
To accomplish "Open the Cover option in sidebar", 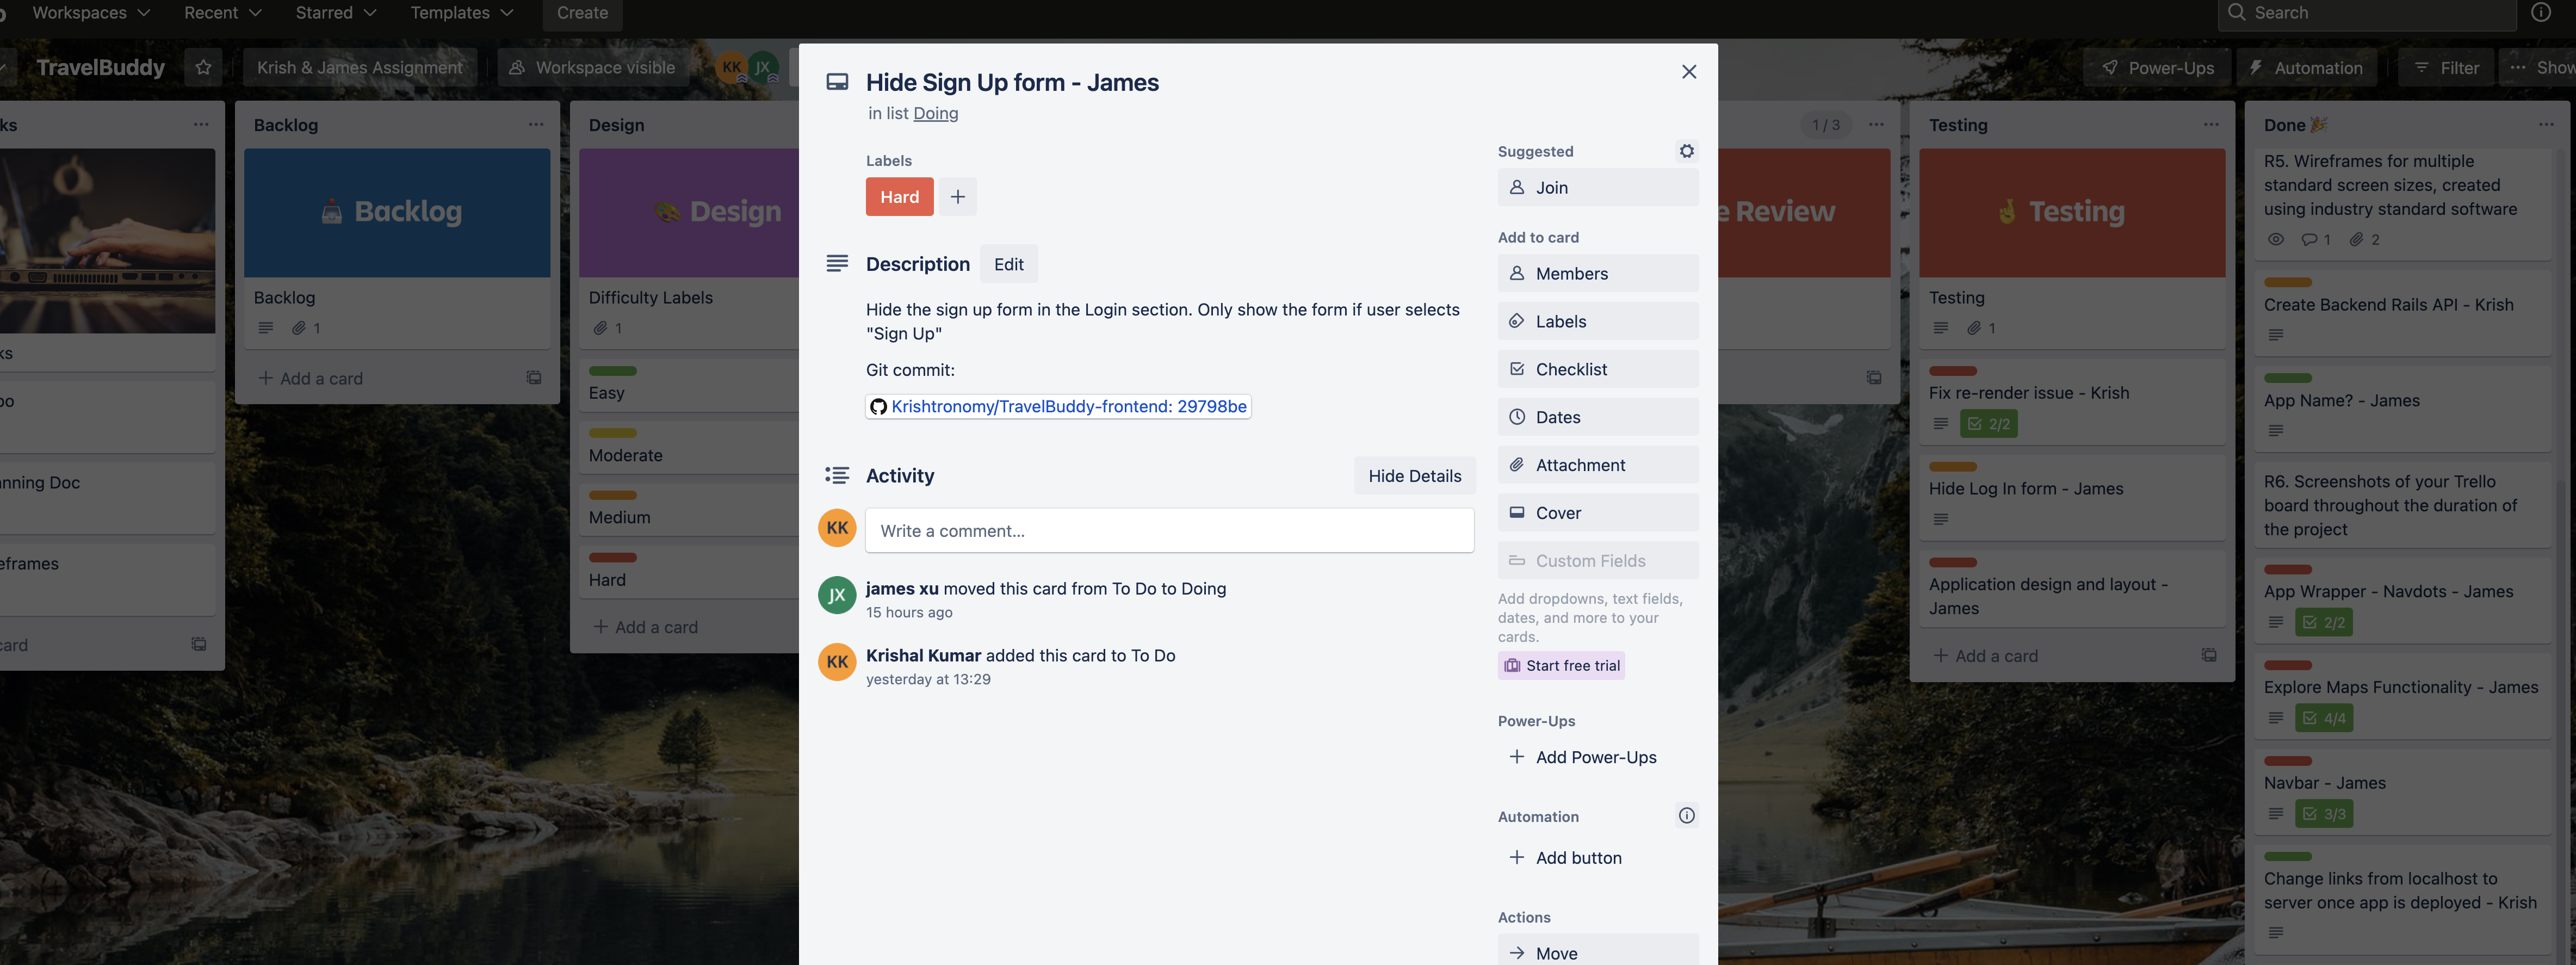I will [1597, 513].
